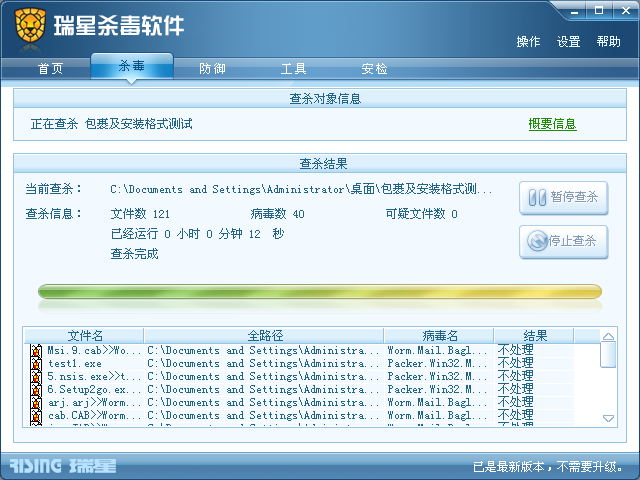Click the 概要信息 link
This screenshot has height=480, width=640.
click(552, 124)
